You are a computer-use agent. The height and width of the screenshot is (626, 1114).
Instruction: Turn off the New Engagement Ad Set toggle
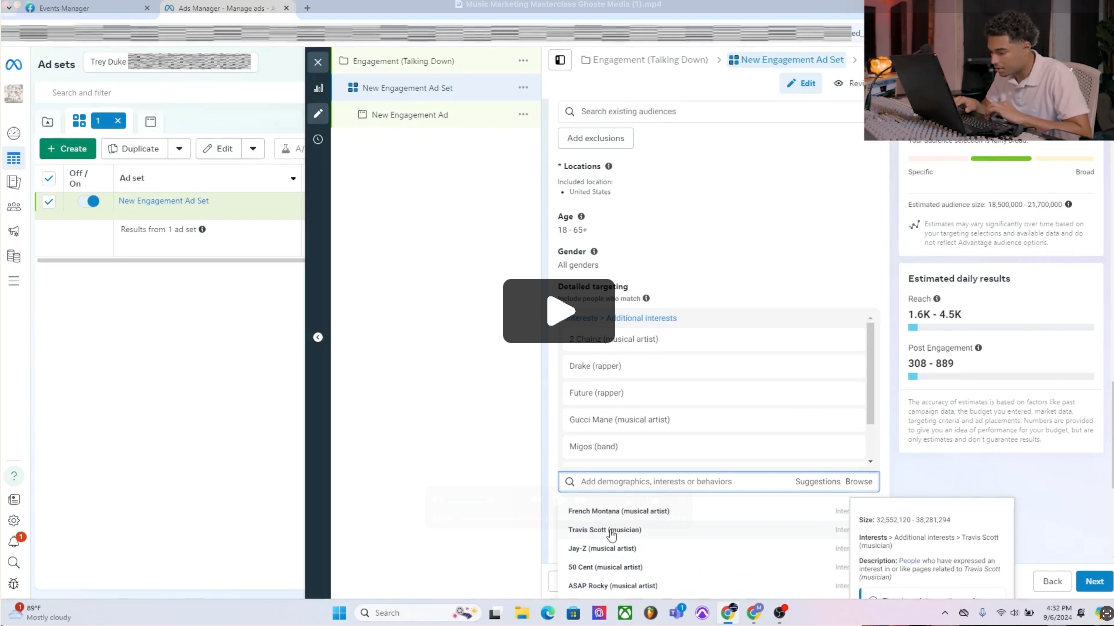pos(88,201)
